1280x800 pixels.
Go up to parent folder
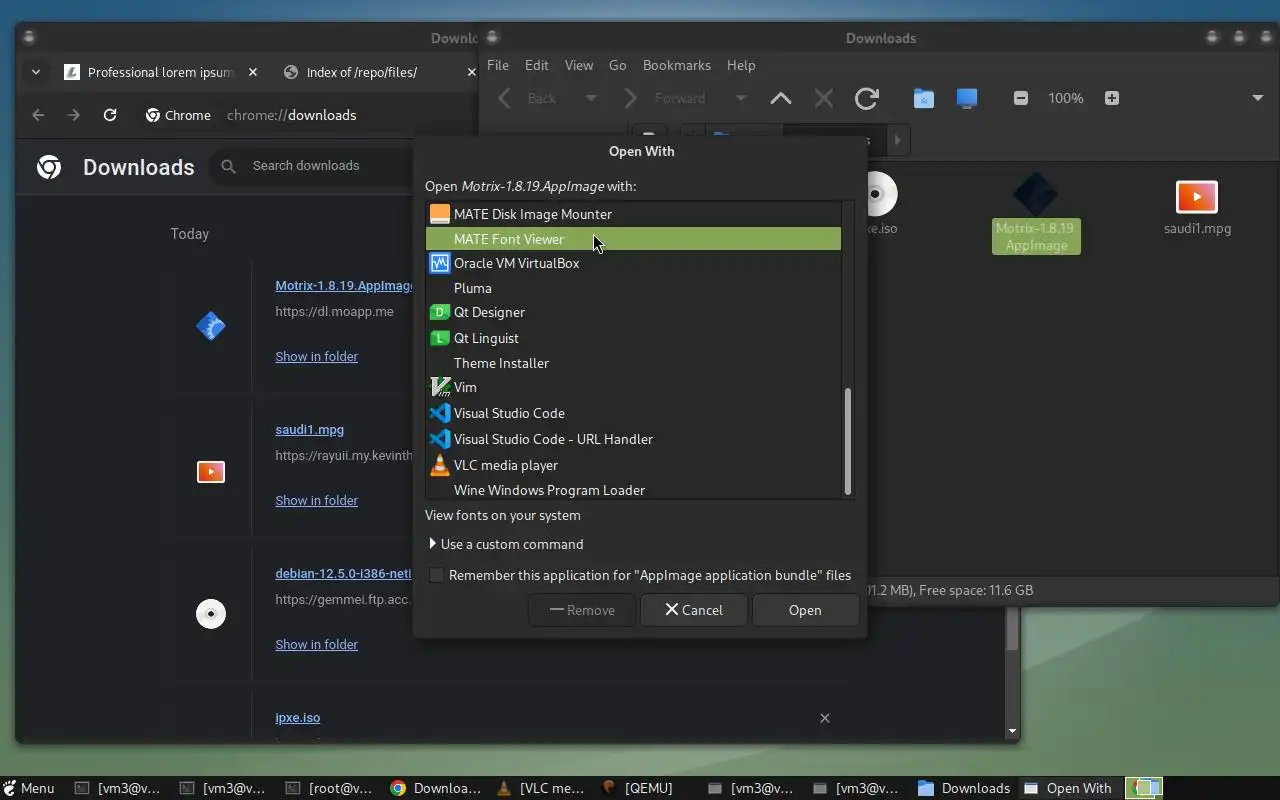point(781,98)
